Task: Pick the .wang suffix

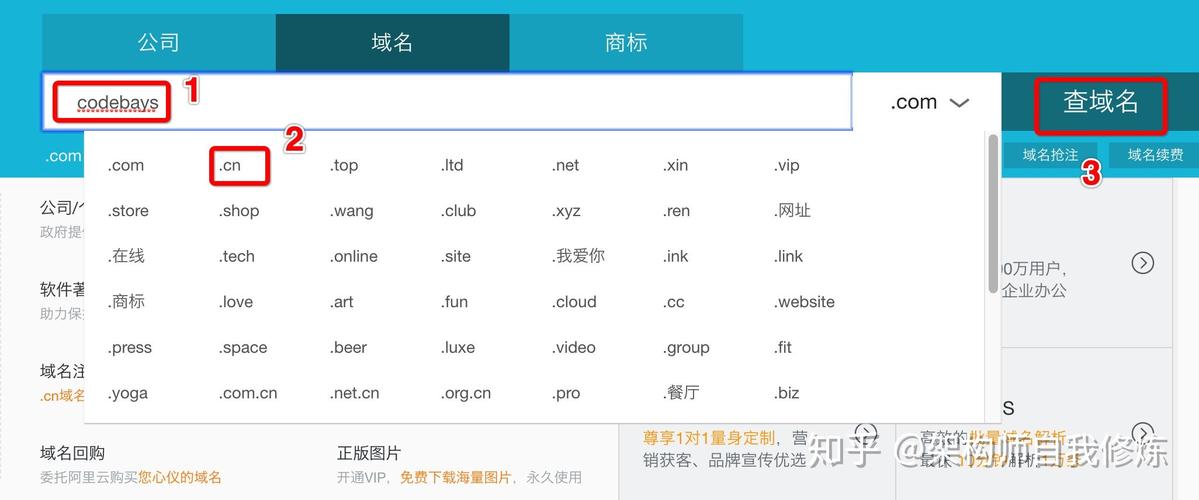Action: (x=351, y=211)
